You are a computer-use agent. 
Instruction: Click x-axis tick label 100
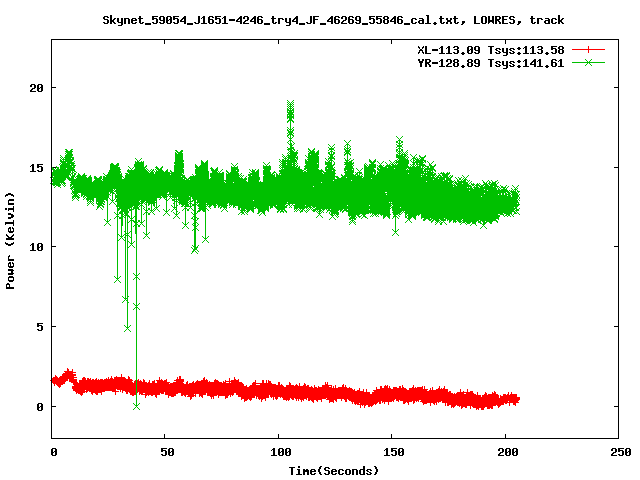point(281,452)
